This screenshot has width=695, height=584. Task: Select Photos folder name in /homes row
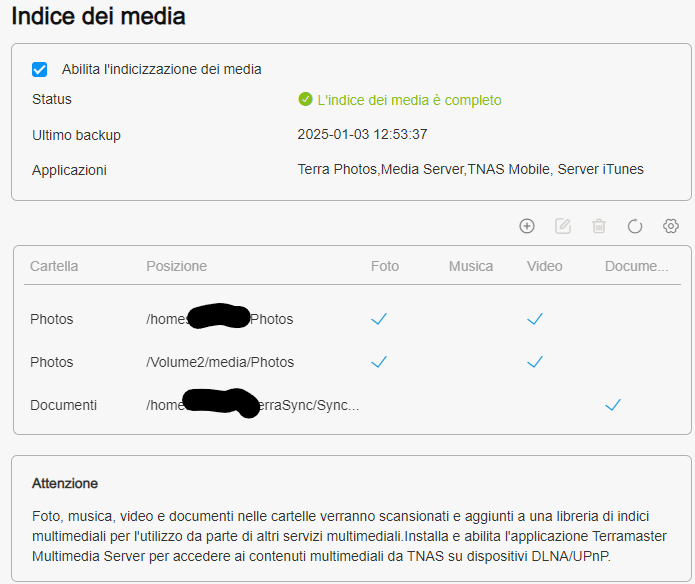(x=51, y=319)
